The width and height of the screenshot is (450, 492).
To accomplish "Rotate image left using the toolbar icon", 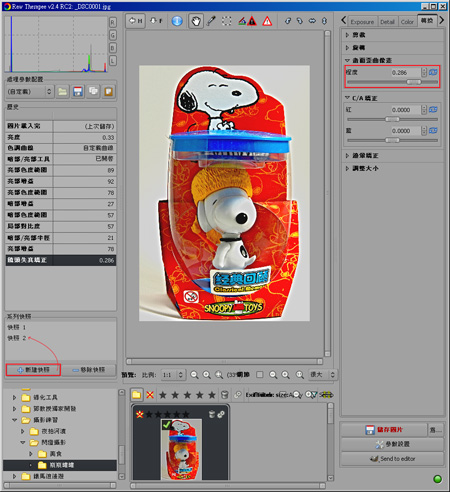I will click(287, 21).
